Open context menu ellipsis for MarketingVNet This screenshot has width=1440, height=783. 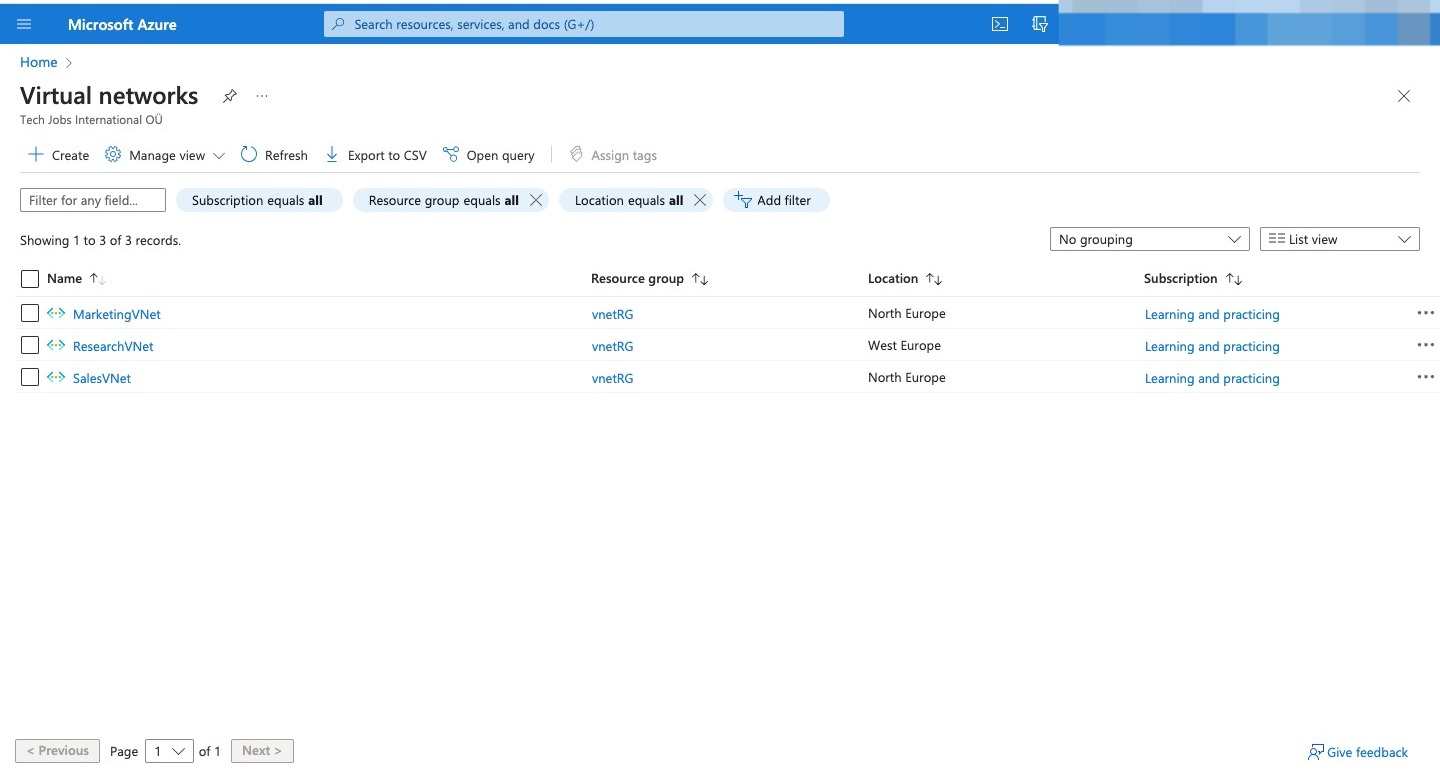(1425, 313)
